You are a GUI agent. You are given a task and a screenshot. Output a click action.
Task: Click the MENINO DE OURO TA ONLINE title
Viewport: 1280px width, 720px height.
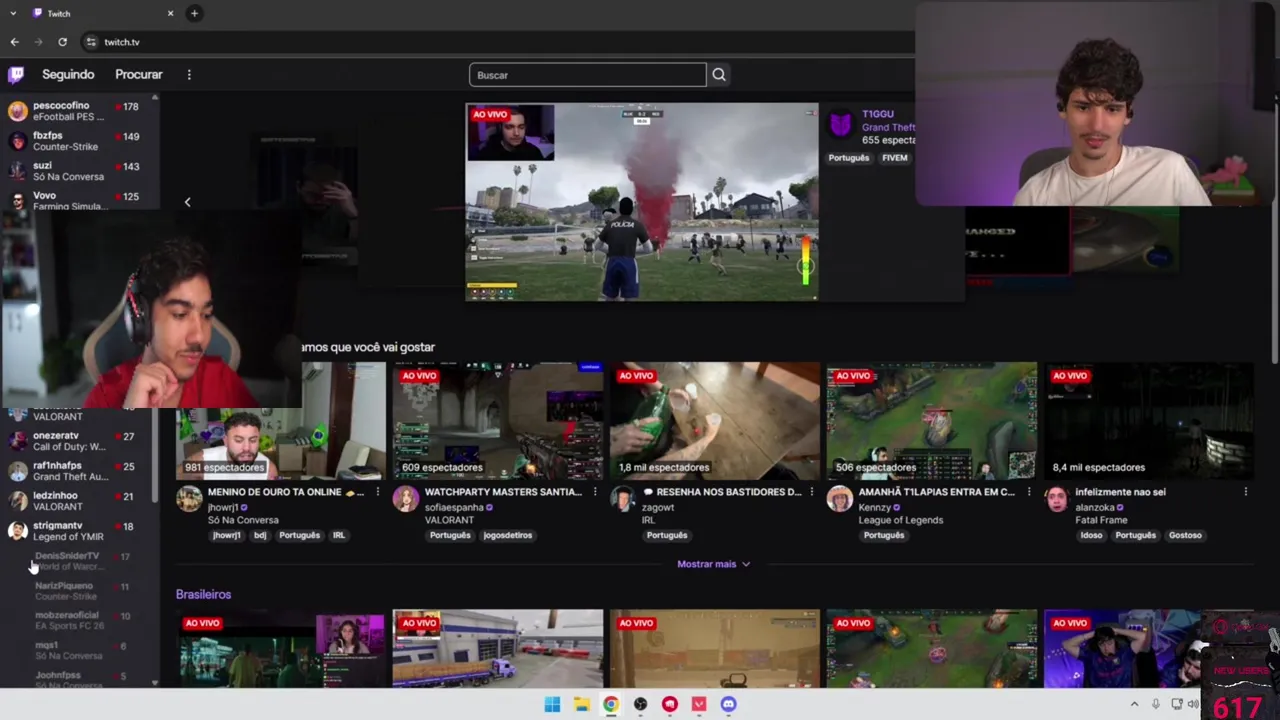(286, 492)
